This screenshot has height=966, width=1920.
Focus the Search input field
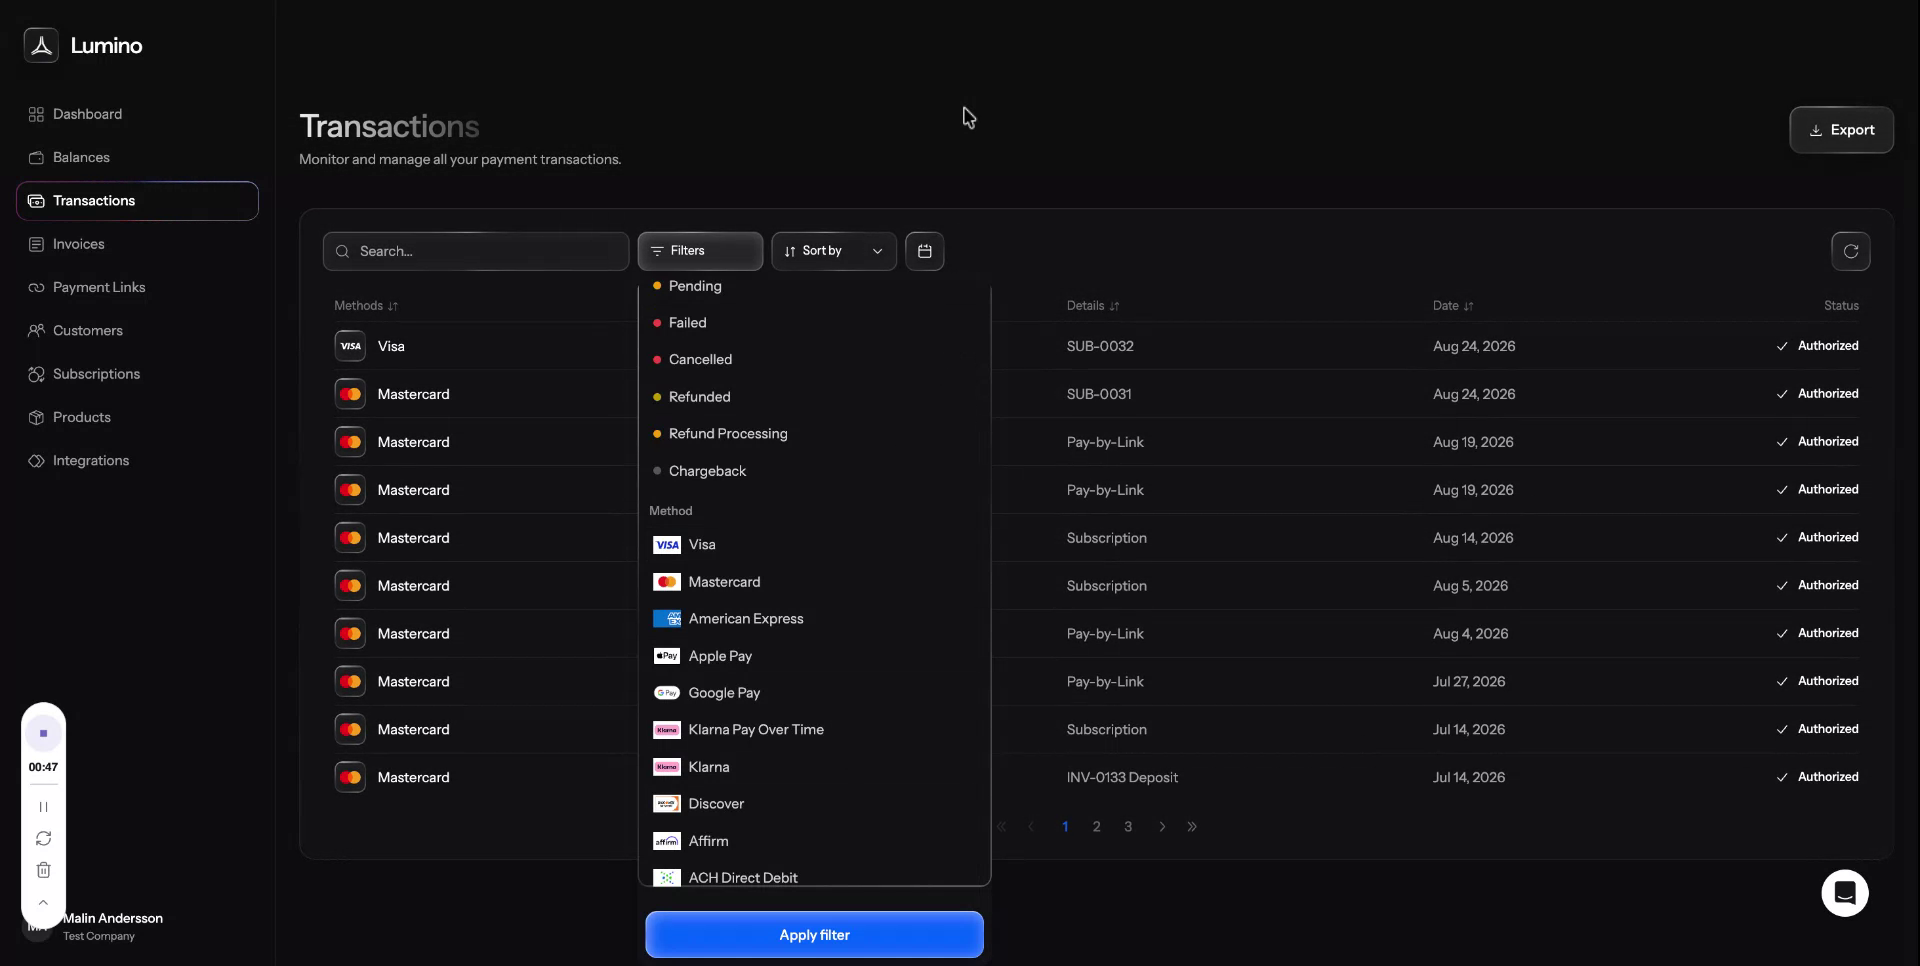tap(476, 251)
